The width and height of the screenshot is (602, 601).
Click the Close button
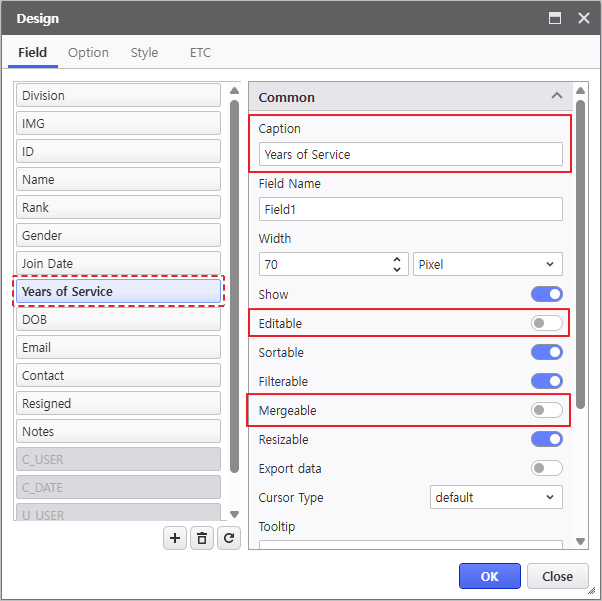557,576
